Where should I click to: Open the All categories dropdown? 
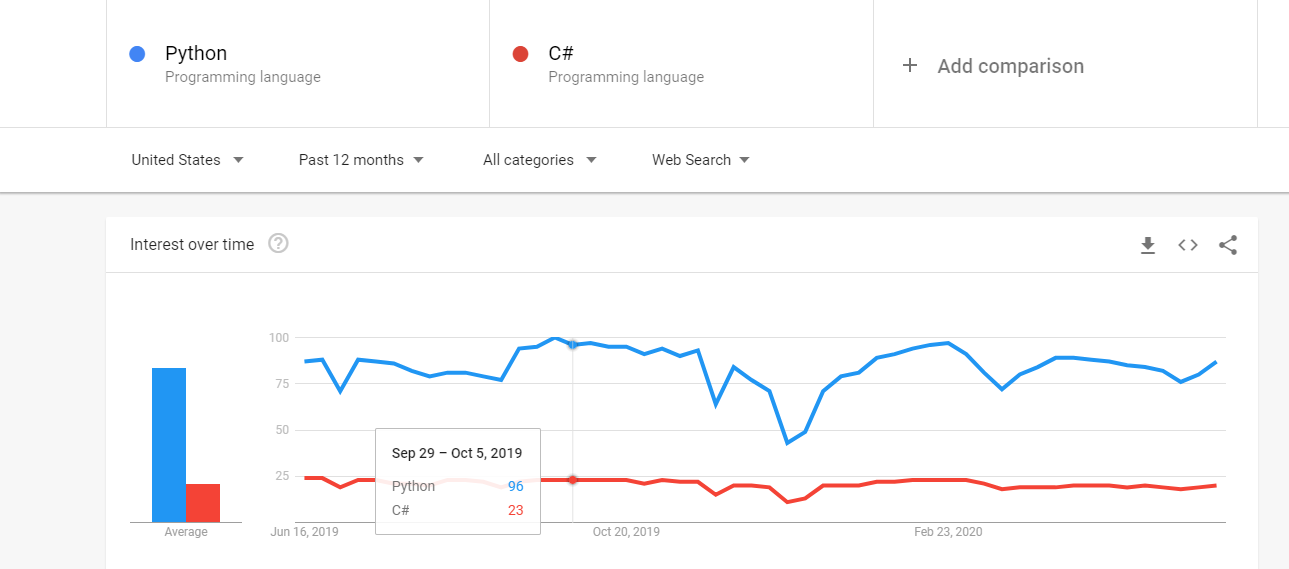(539, 160)
